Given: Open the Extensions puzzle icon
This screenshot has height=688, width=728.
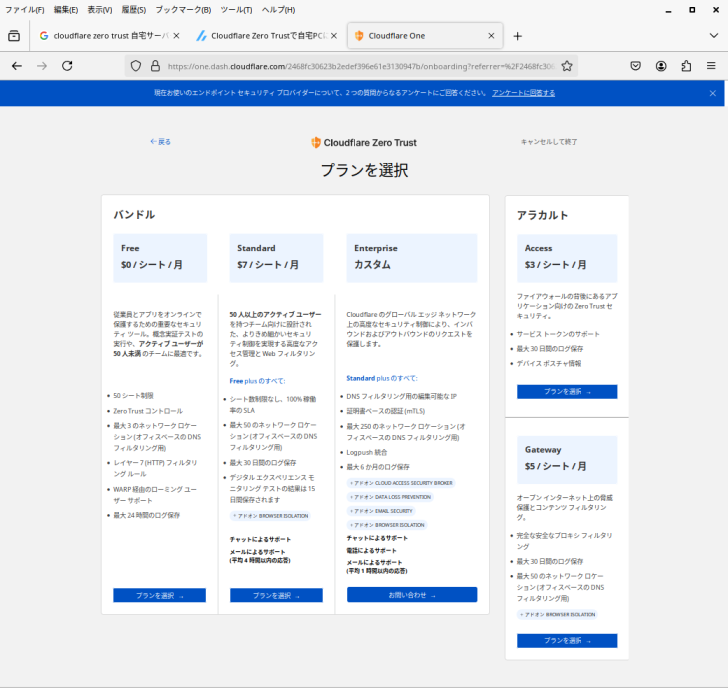Looking at the screenshot, I should [x=686, y=66].
